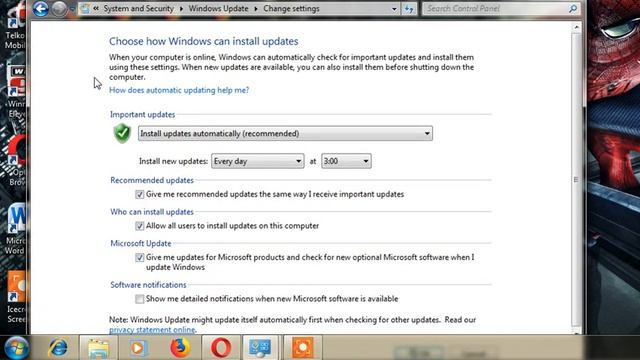Click the Important updates section heading

point(142,115)
